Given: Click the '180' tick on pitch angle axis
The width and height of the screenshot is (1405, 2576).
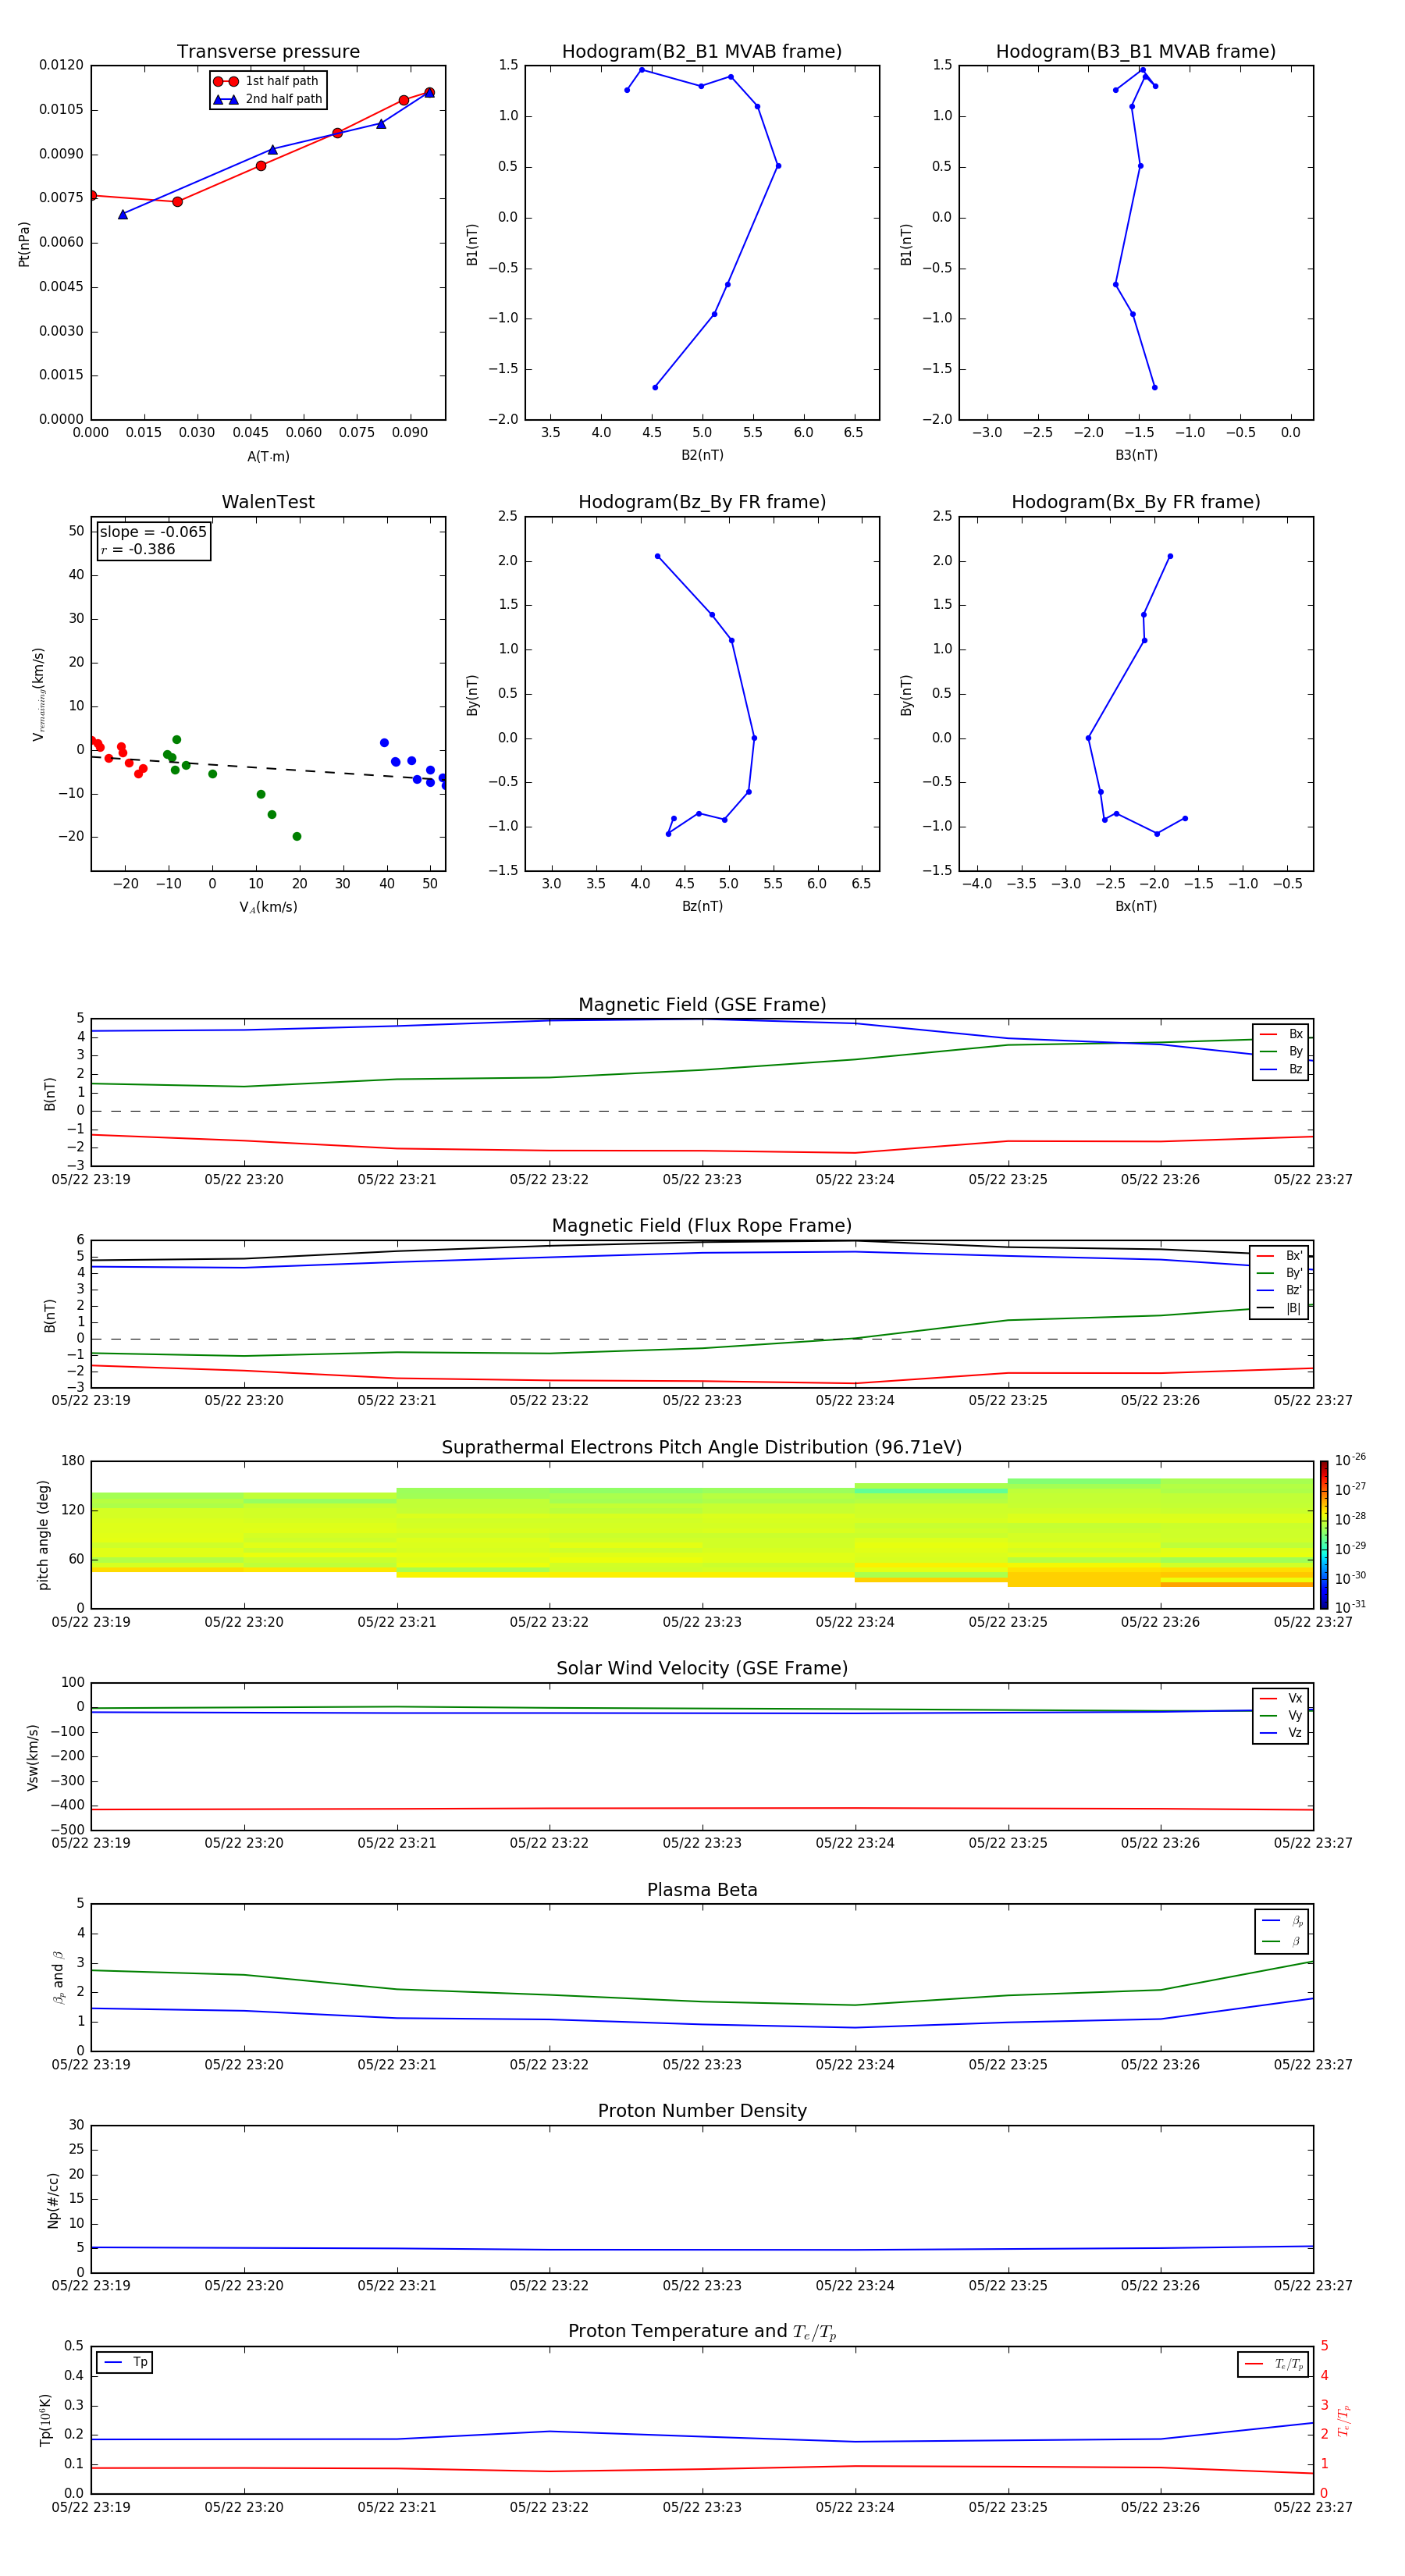Looking at the screenshot, I should (x=73, y=1461).
